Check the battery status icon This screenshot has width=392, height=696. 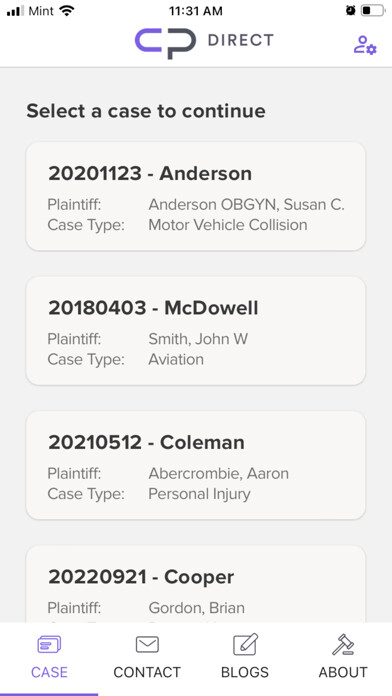(x=372, y=11)
